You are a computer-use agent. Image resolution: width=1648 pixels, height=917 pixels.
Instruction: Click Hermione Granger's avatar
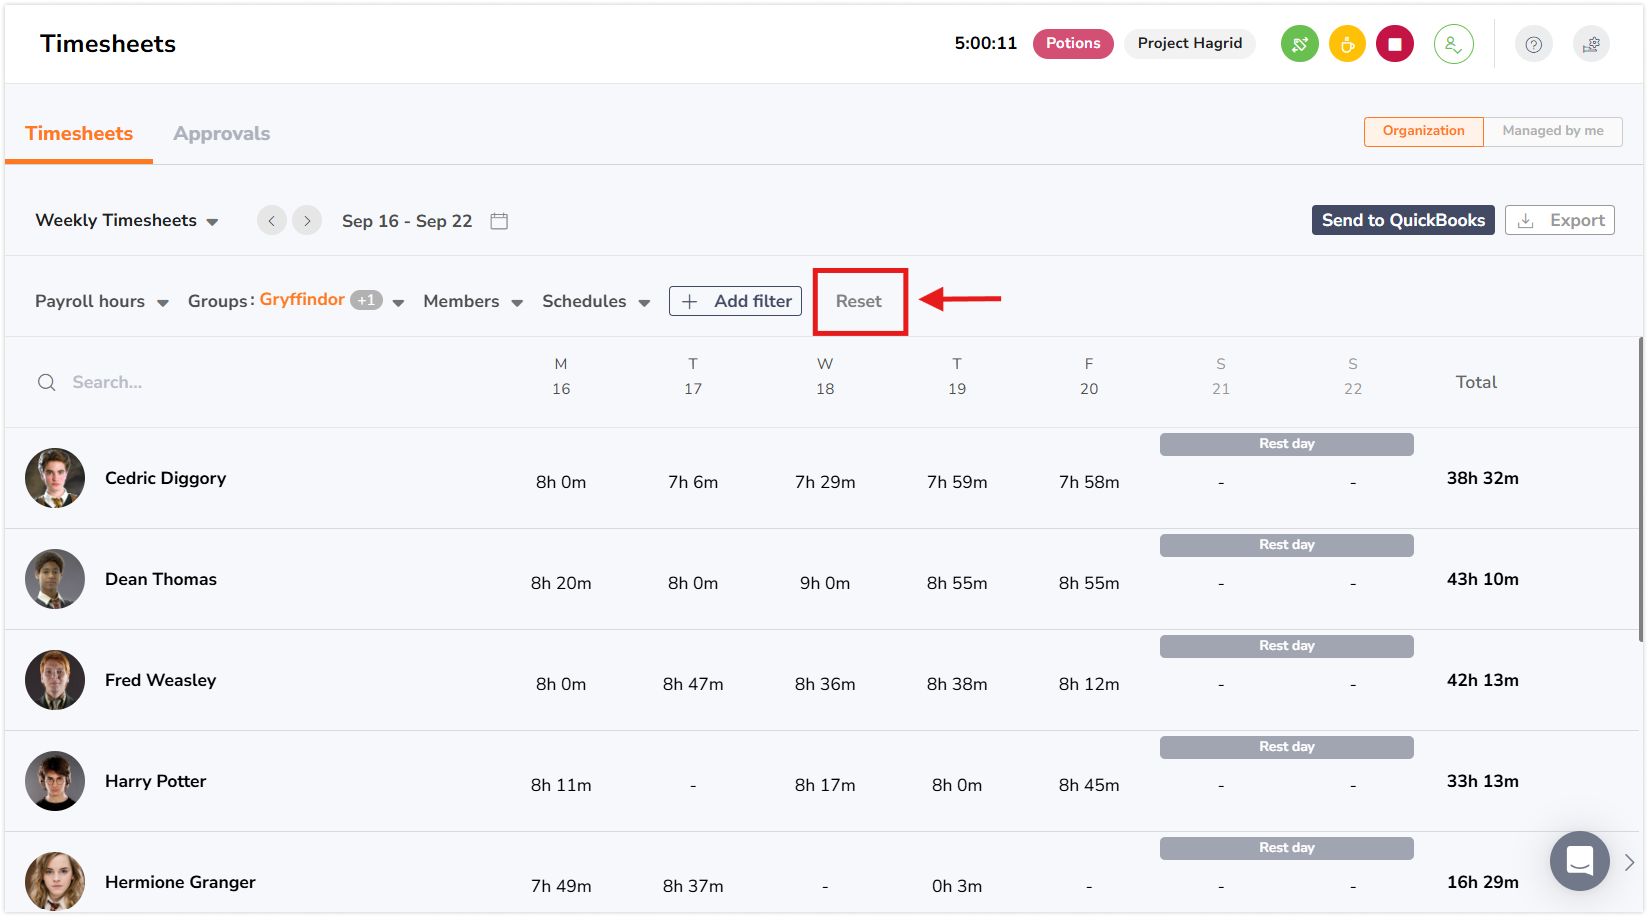coord(55,881)
